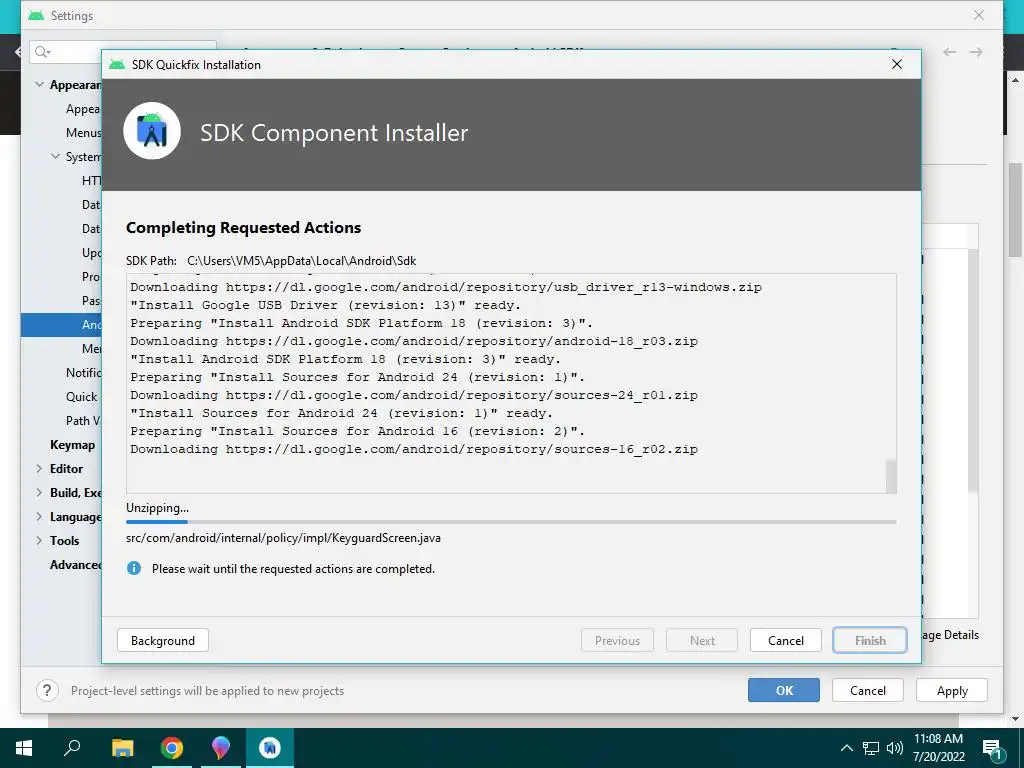Show hidden system tray icons
The height and width of the screenshot is (768, 1024).
(x=846, y=748)
